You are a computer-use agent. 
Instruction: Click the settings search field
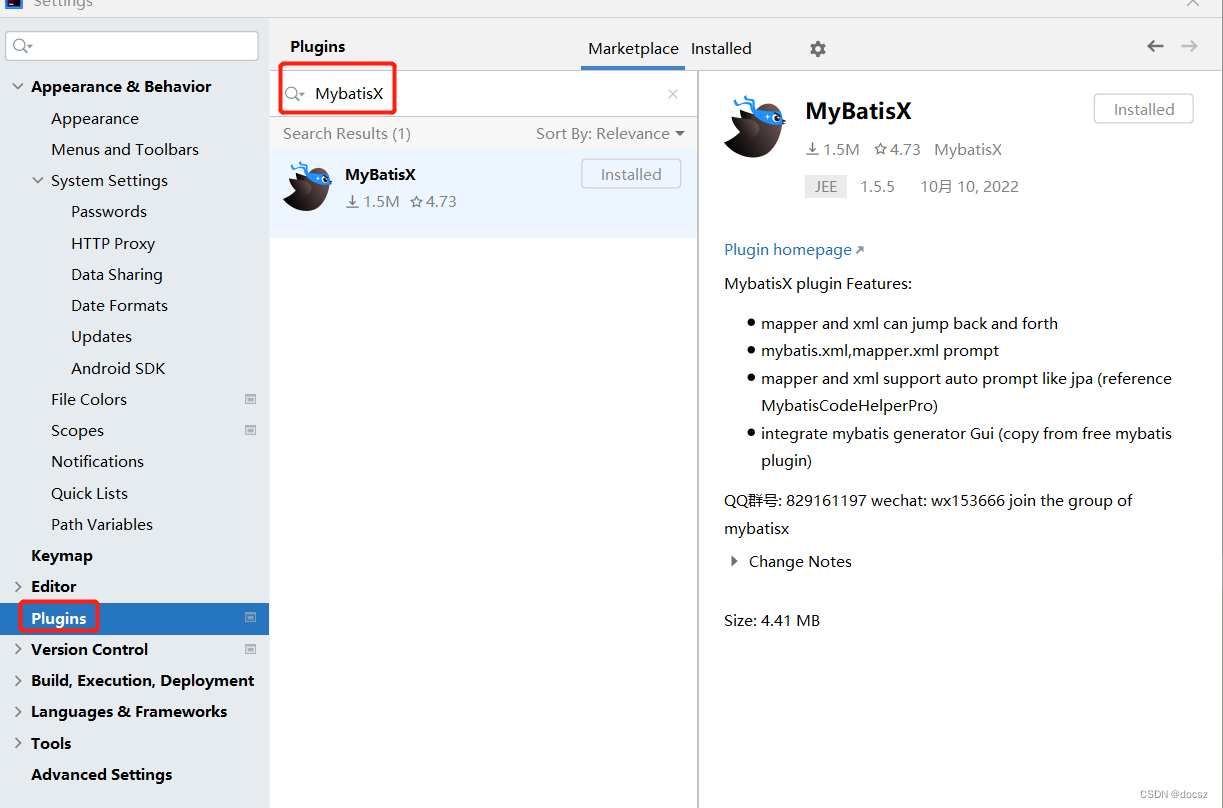tap(132, 46)
